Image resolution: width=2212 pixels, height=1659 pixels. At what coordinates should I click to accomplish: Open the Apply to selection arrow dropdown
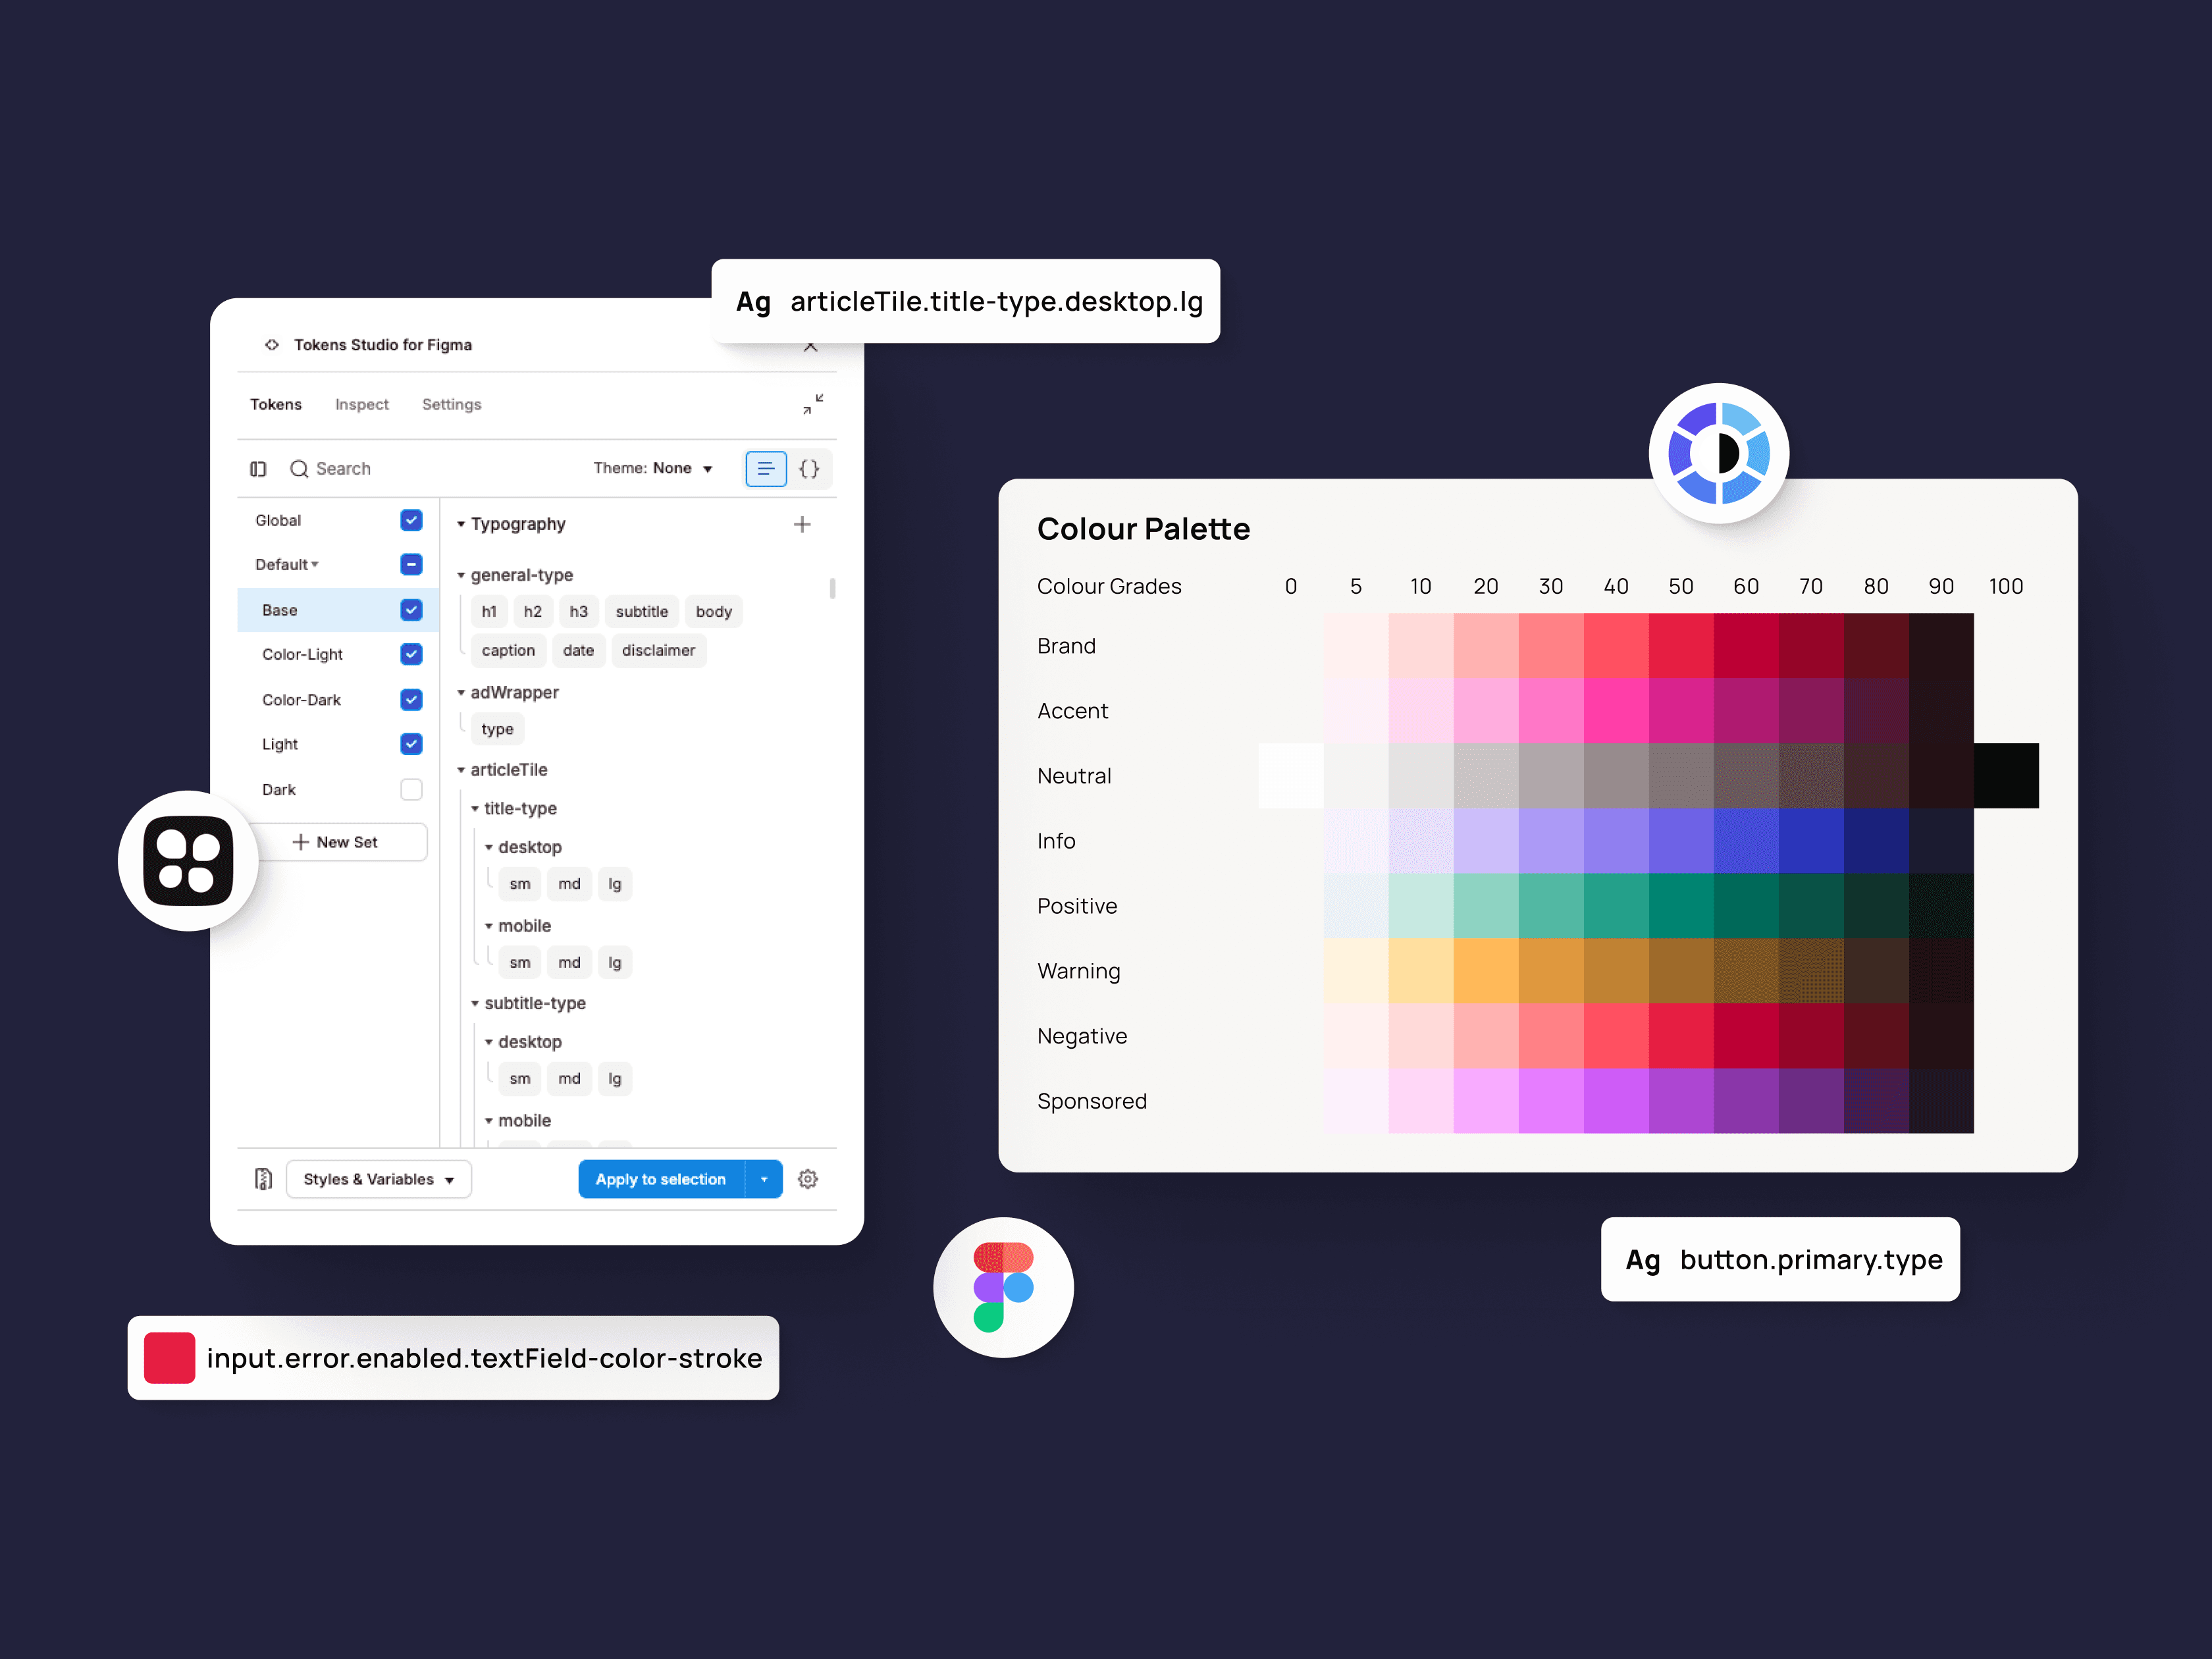coord(764,1179)
